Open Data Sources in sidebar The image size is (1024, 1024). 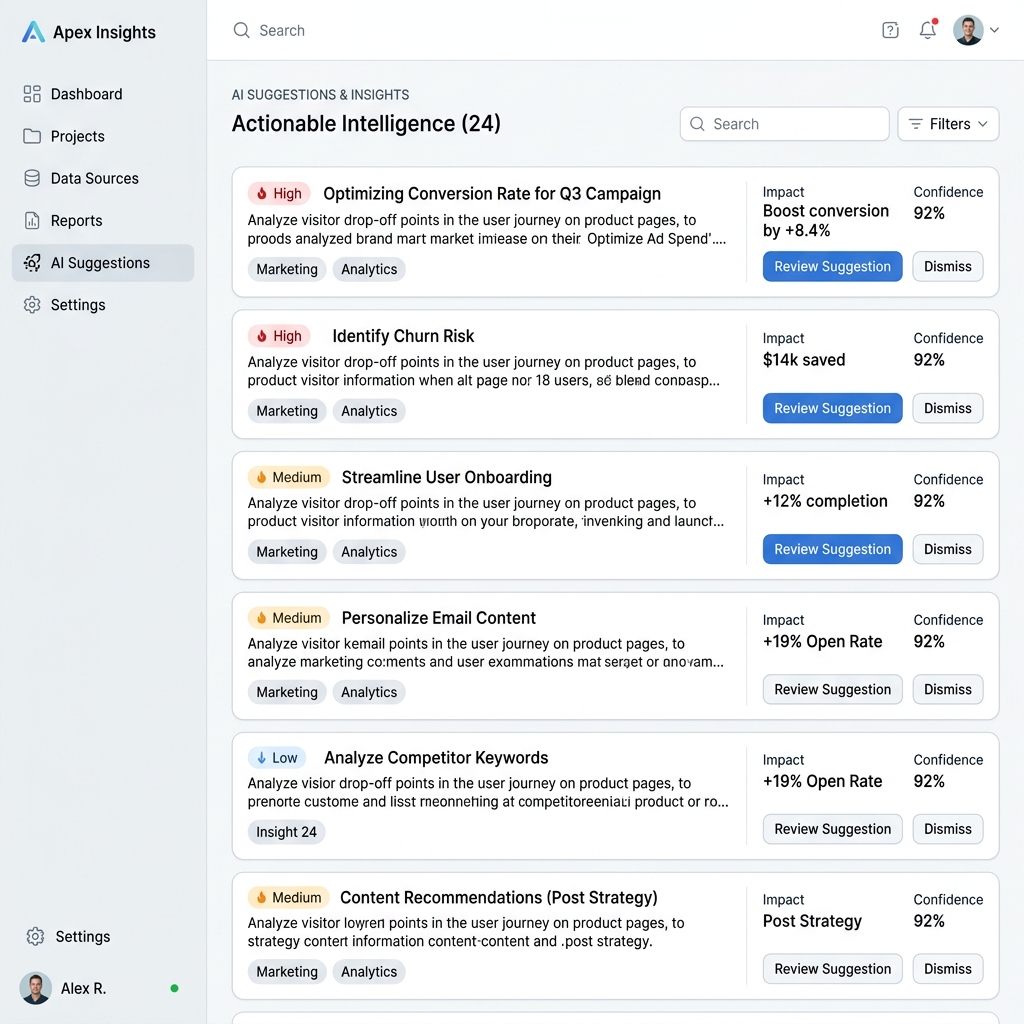pyautogui.click(x=103, y=178)
